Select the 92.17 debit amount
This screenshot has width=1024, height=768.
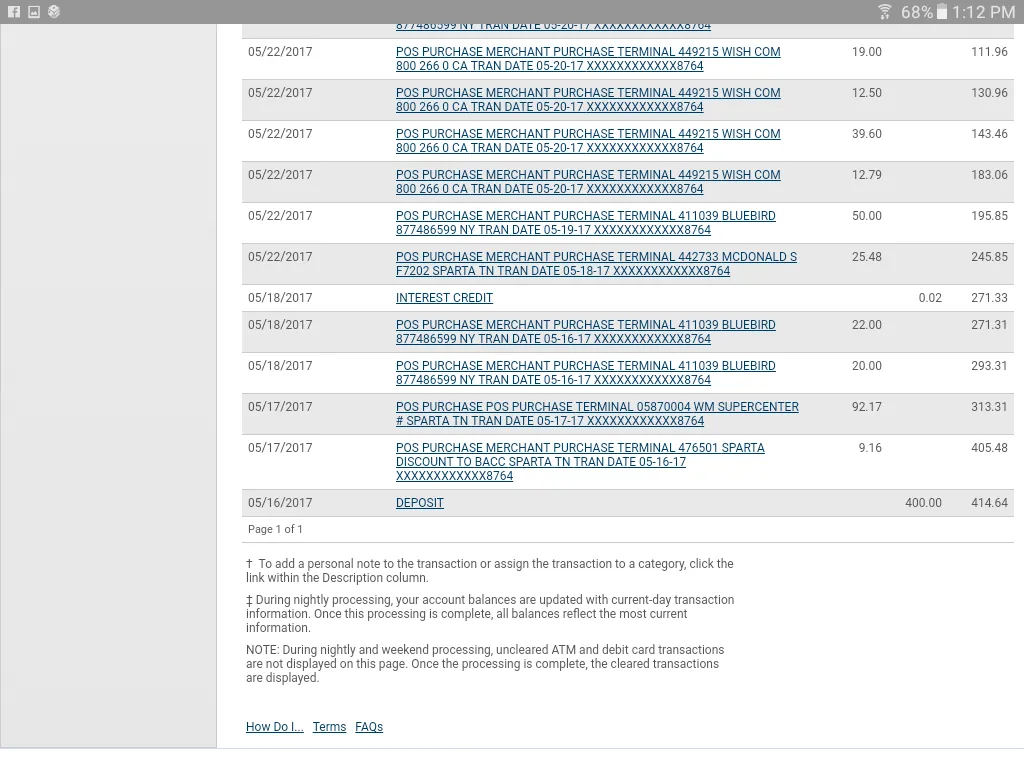[x=867, y=407]
